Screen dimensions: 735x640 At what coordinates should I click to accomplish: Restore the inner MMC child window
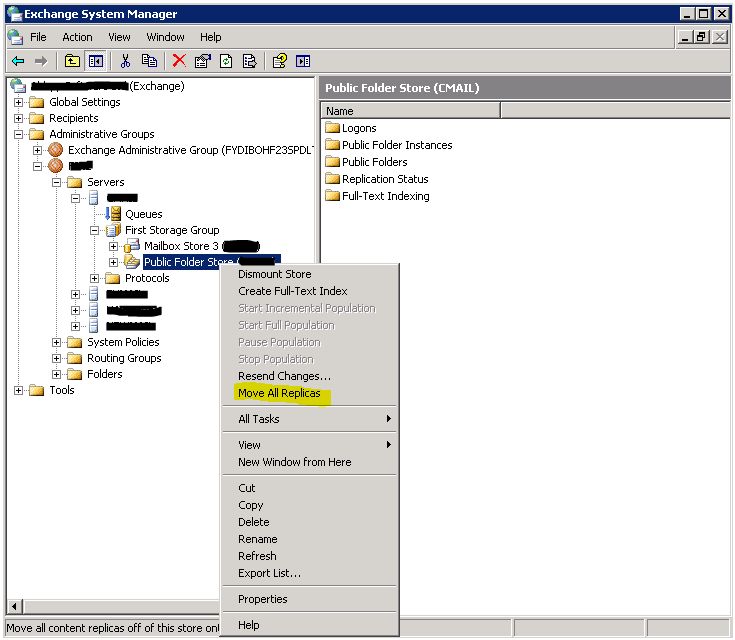(x=702, y=37)
